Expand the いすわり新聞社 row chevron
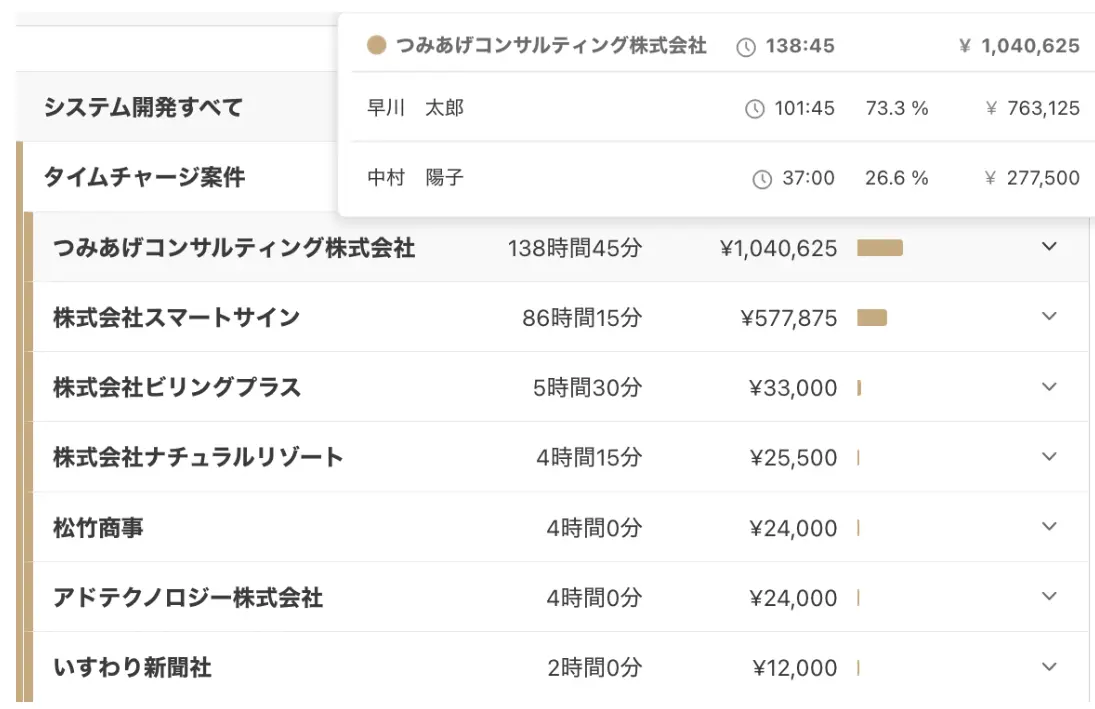The image size is (1095, 709). pos(1049,667)
